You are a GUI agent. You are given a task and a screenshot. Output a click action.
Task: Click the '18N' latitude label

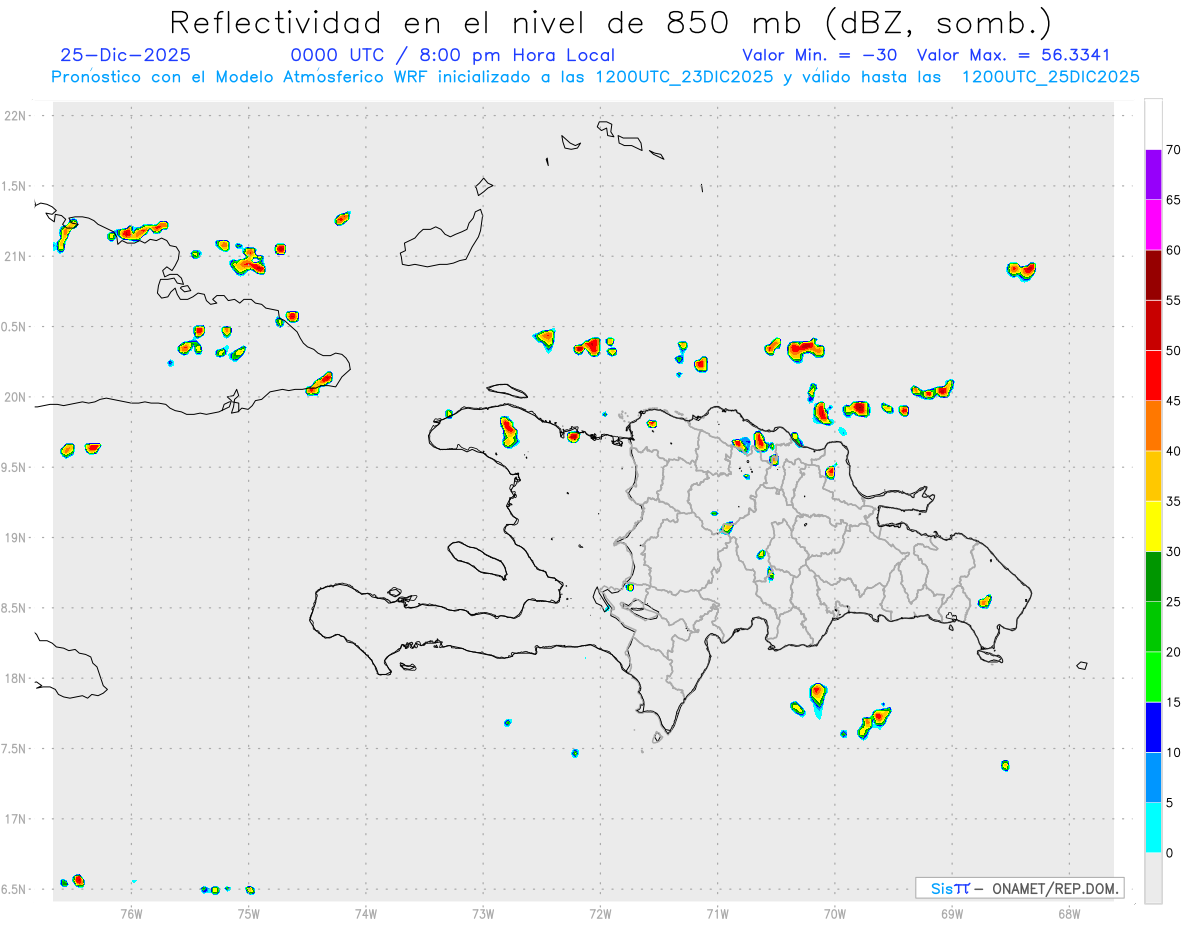(16, 678)
